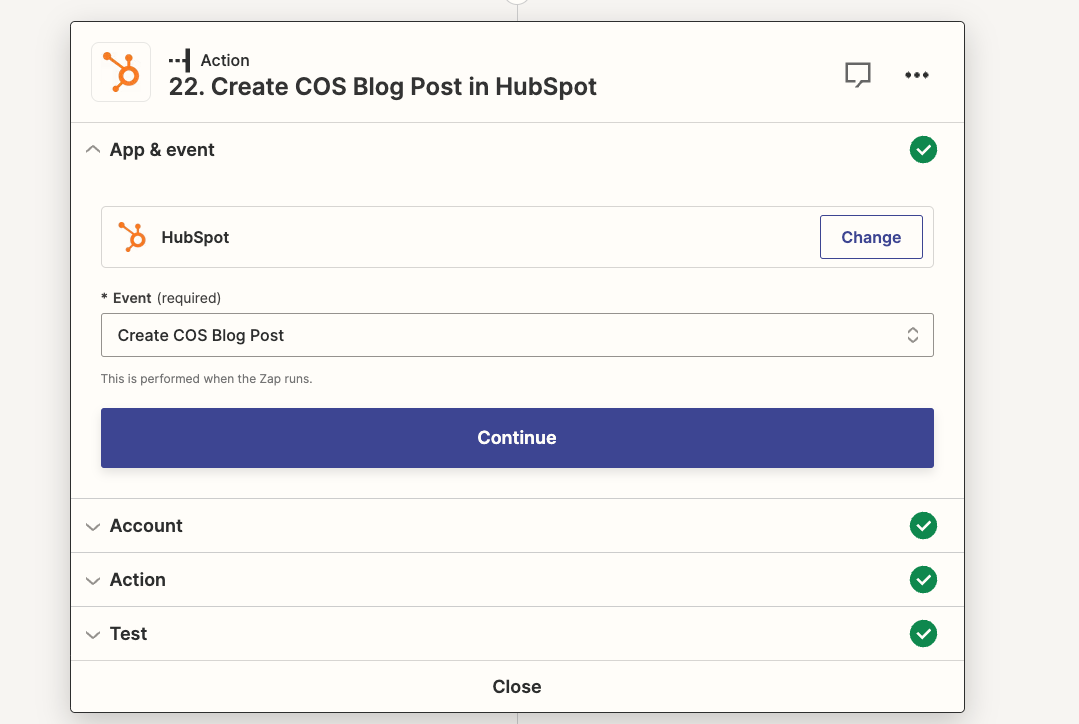This screenshot has width=1079, height=724.
Task: Click the Event (required) label
Action: pos(161,298)
